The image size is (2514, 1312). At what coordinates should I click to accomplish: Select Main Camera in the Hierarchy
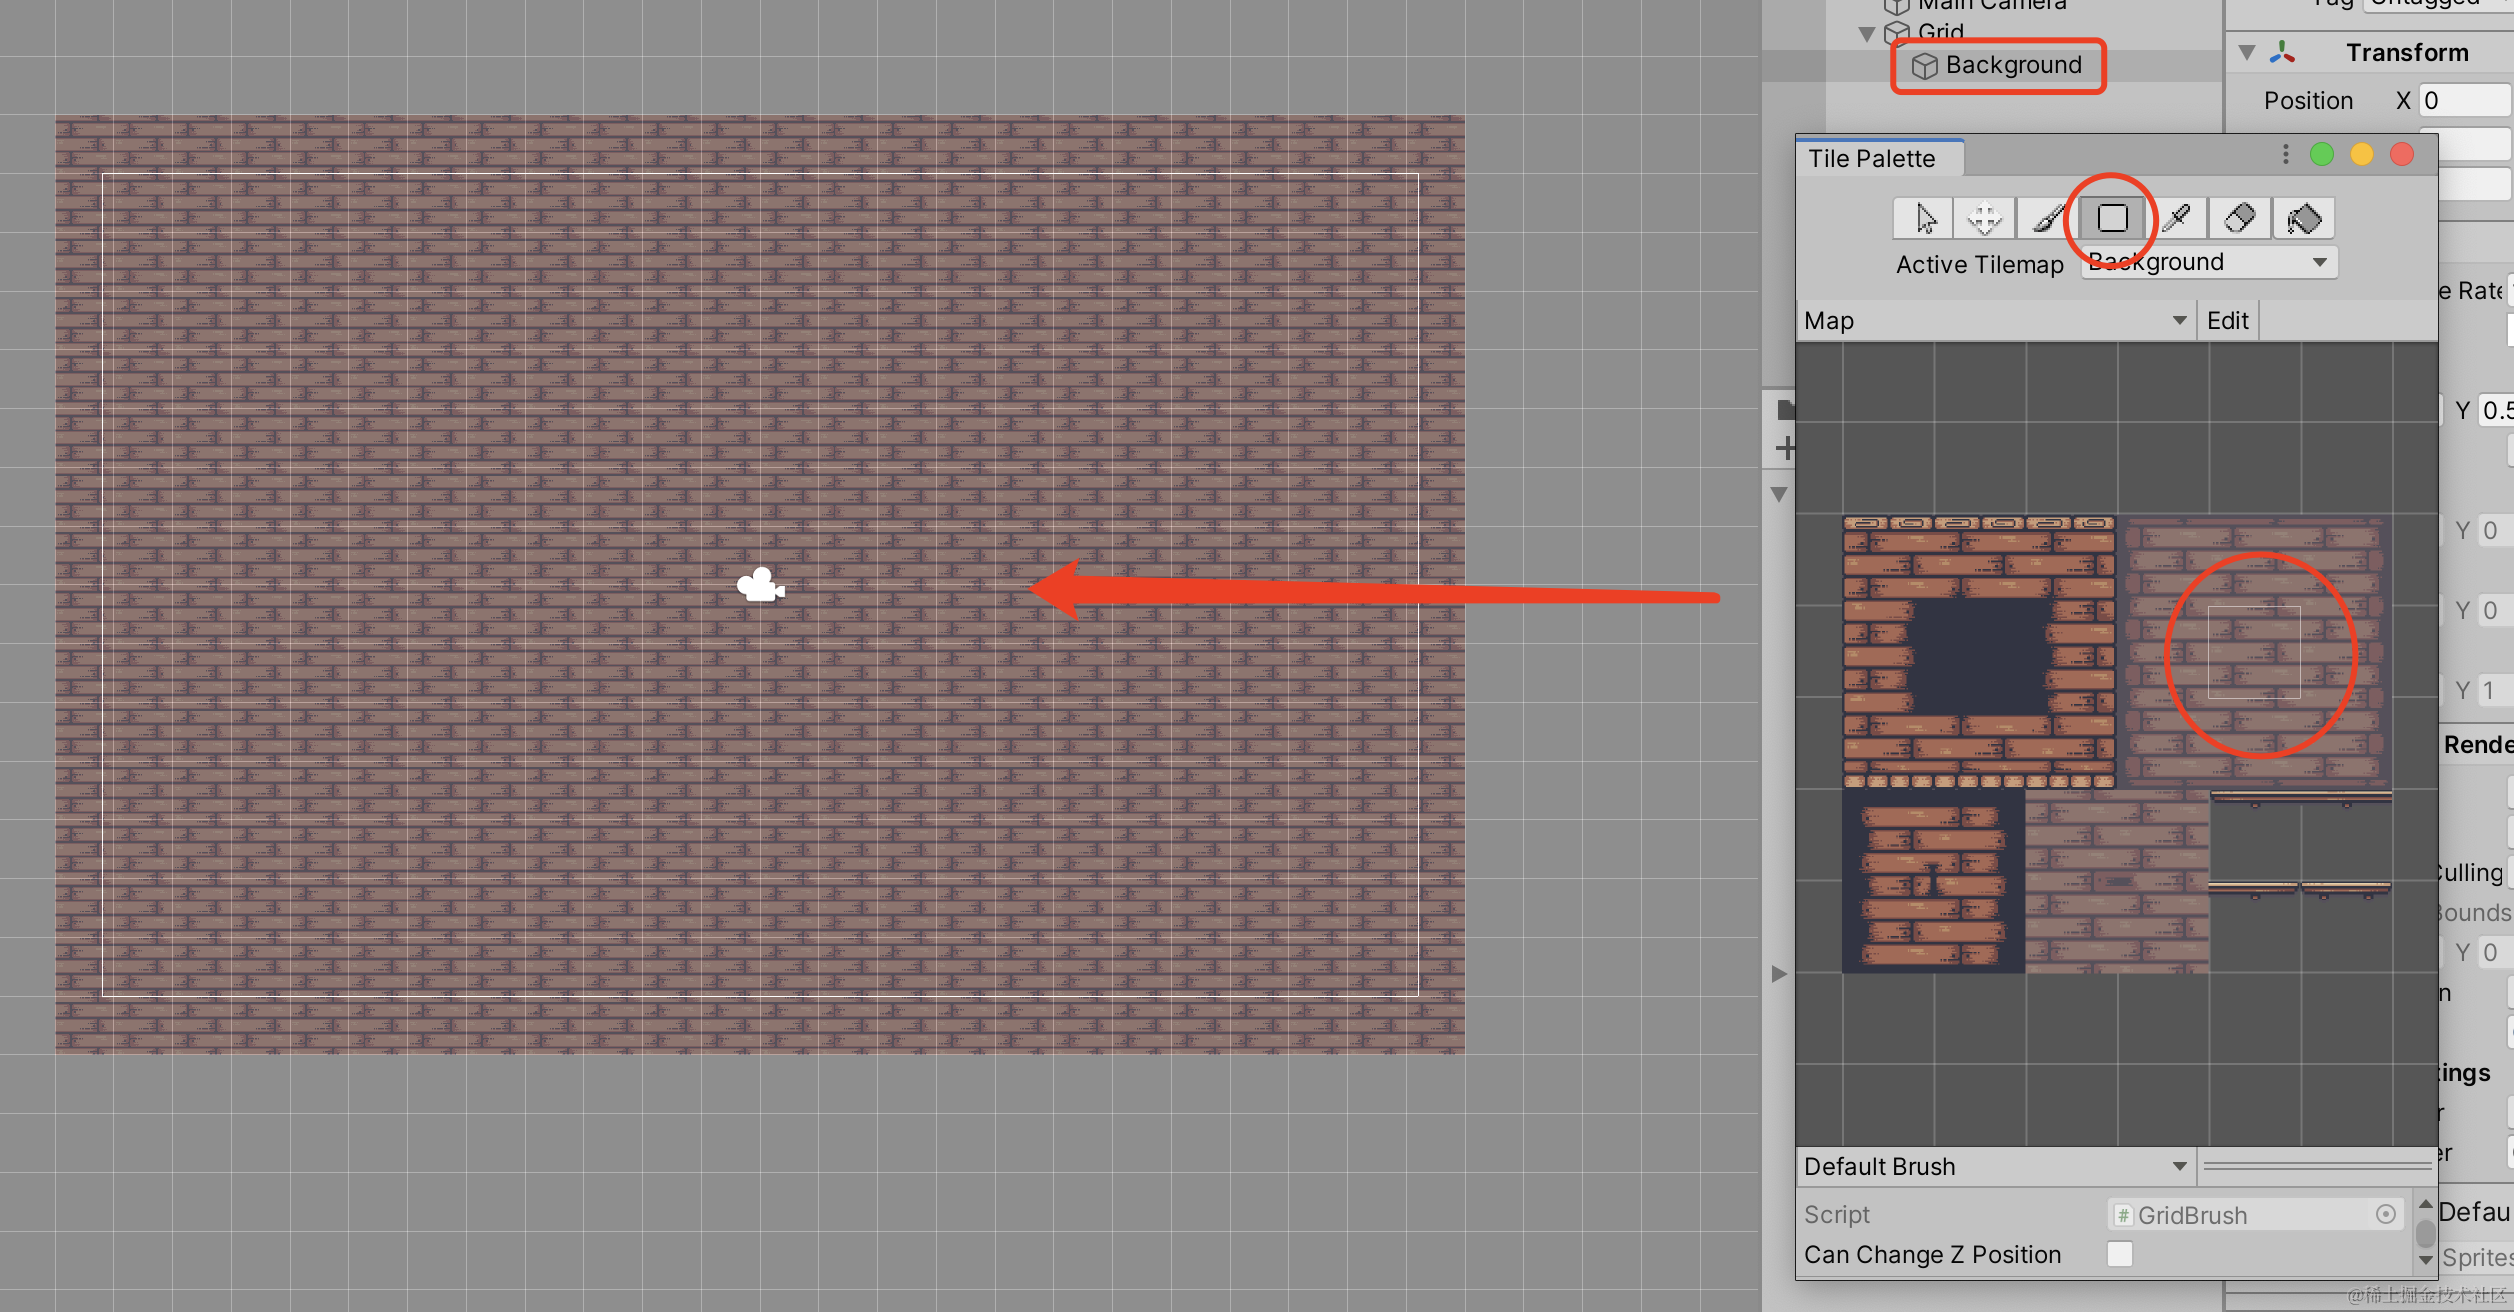point(1991,5)
